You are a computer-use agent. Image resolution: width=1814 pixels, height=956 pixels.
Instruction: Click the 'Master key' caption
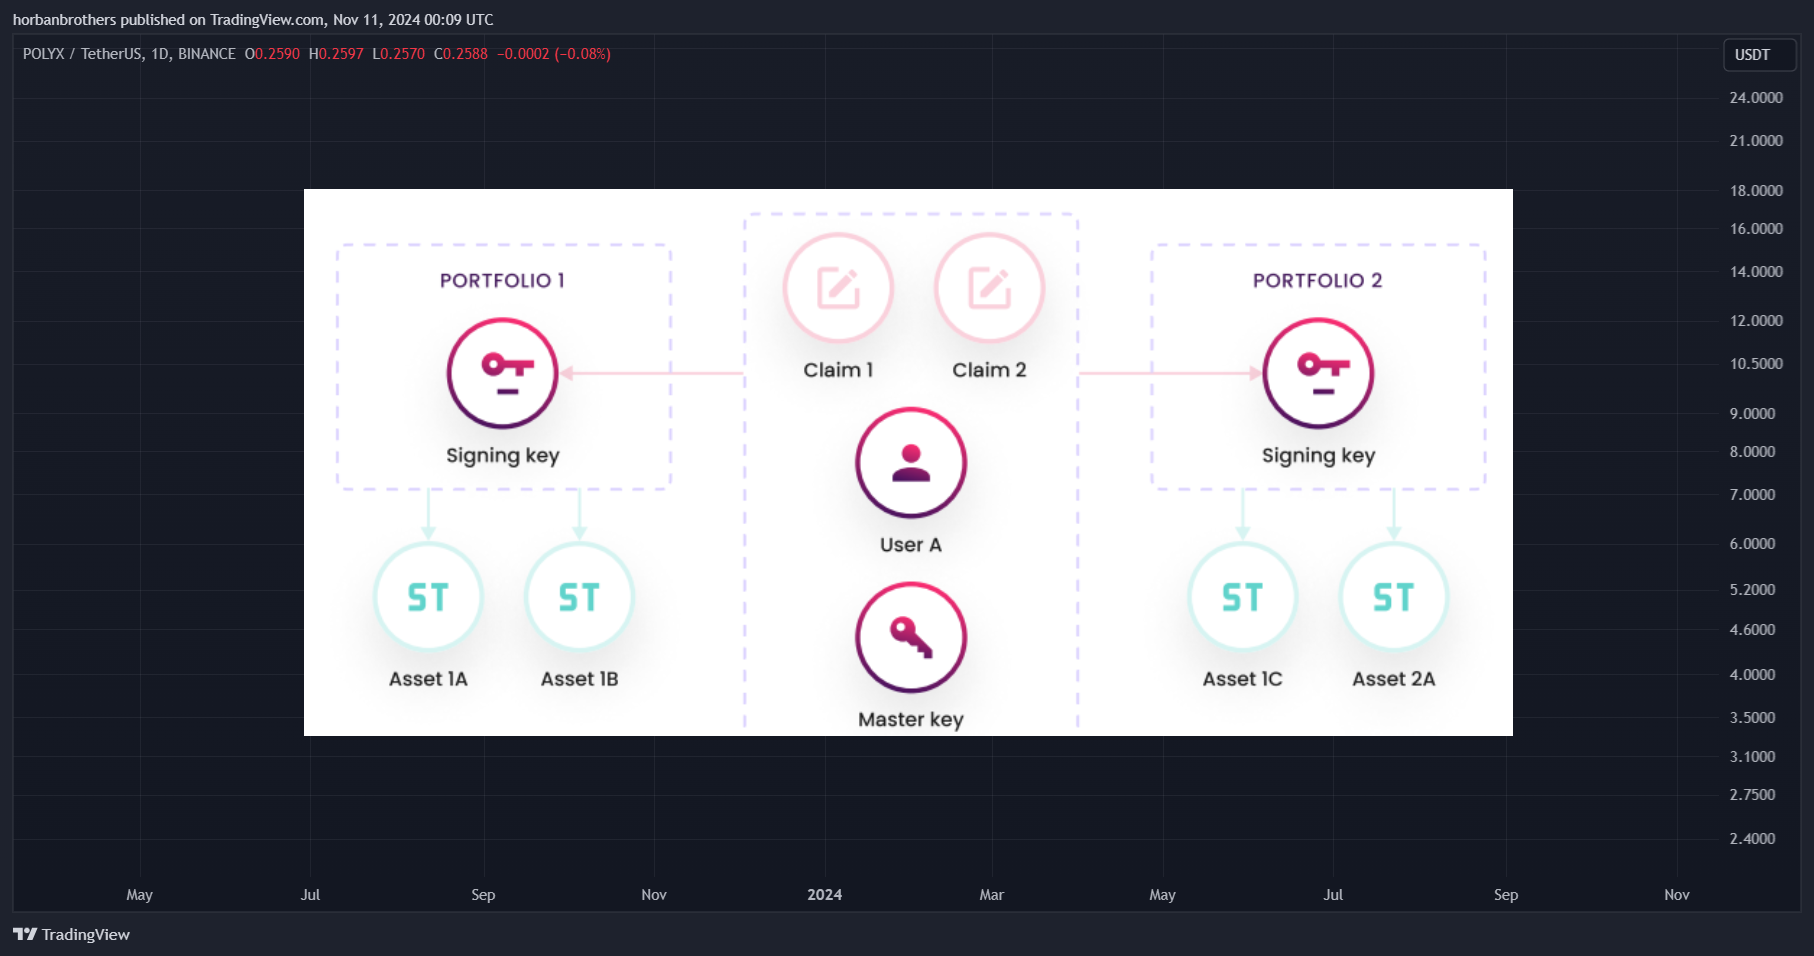(x=911, y=720)
